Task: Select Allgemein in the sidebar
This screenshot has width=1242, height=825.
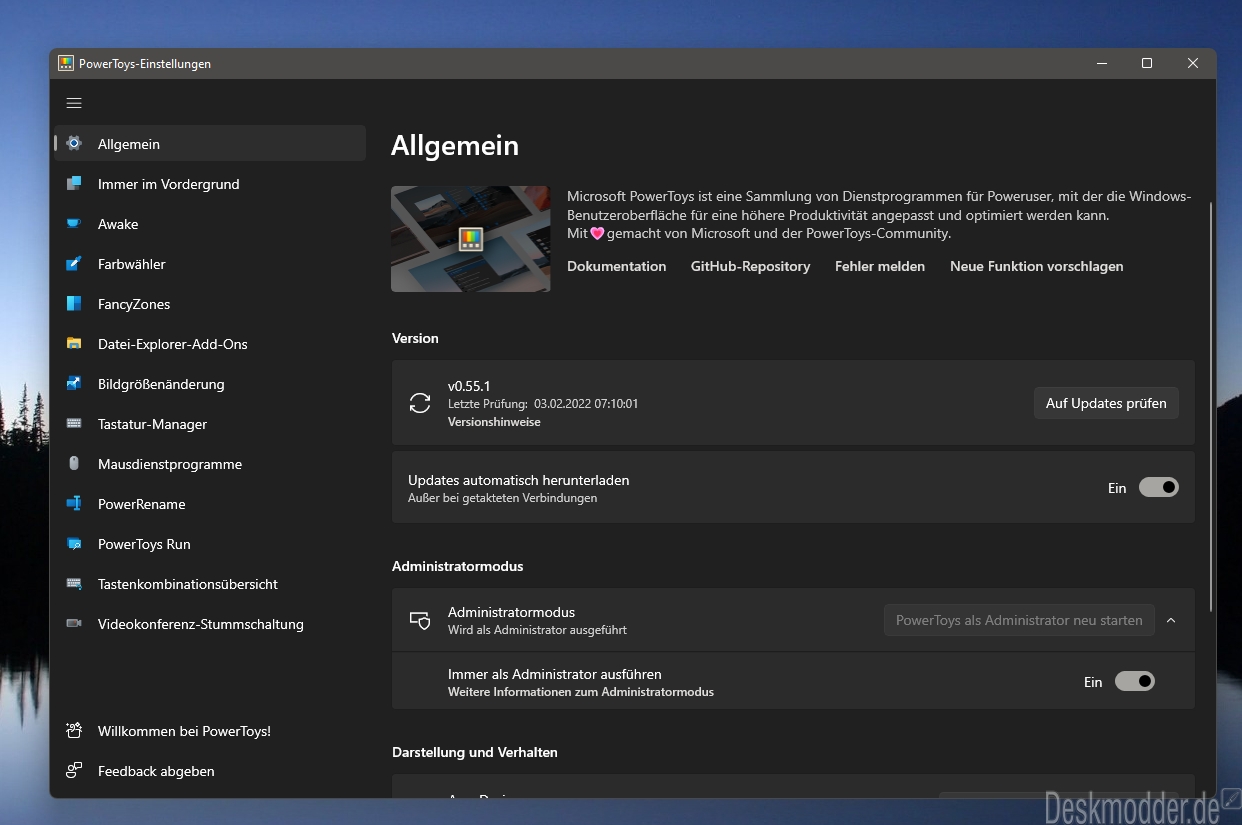Action: (210, 143)
